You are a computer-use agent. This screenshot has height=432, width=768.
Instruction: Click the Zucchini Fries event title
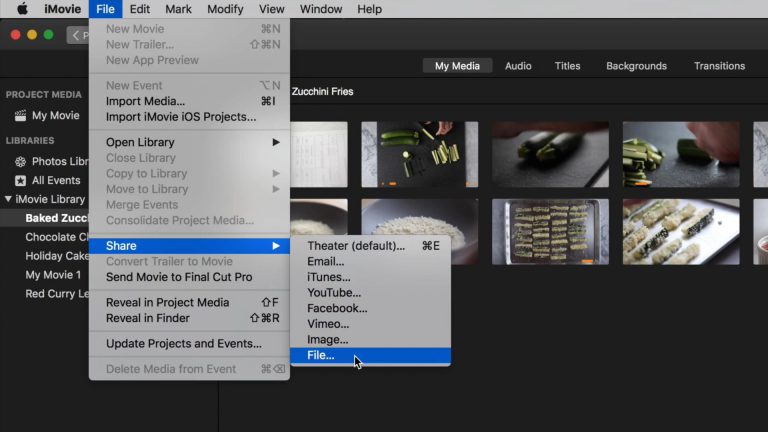click(x=322, y=92)
